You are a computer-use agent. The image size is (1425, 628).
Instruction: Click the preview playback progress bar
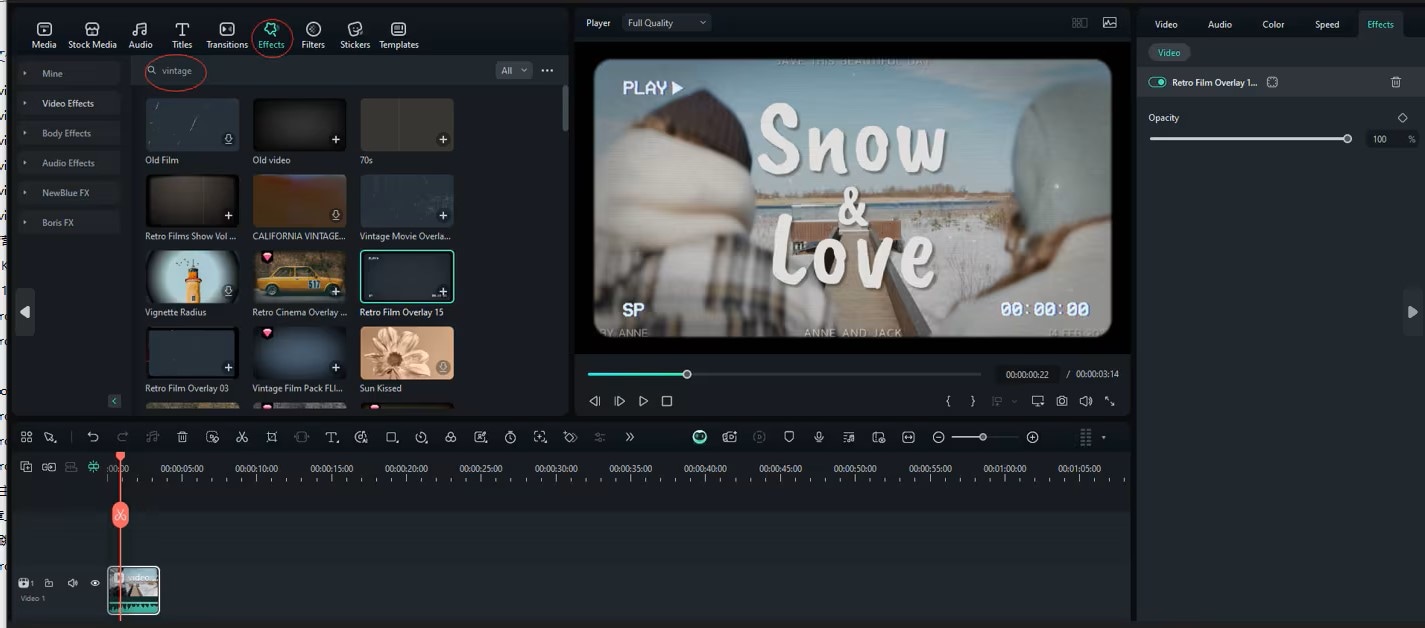[784, 374]
